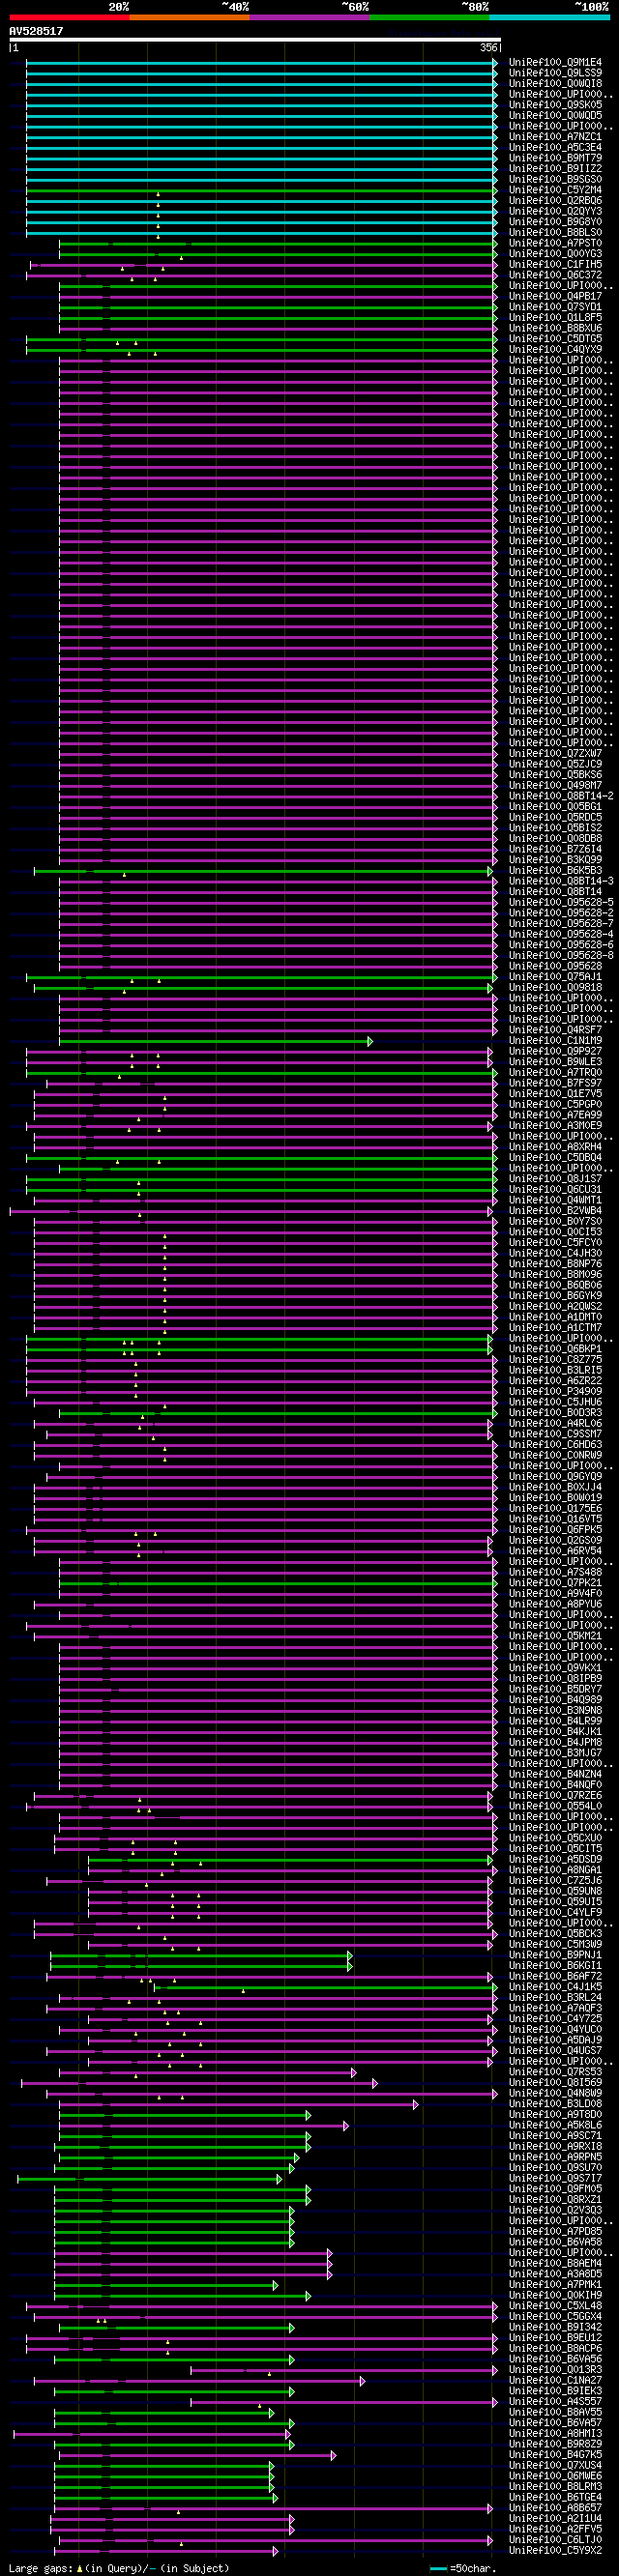Screen dimensions: 619x2576
Task: Open hit UniRef100_Q9SK05
Action: pos(555,105)
